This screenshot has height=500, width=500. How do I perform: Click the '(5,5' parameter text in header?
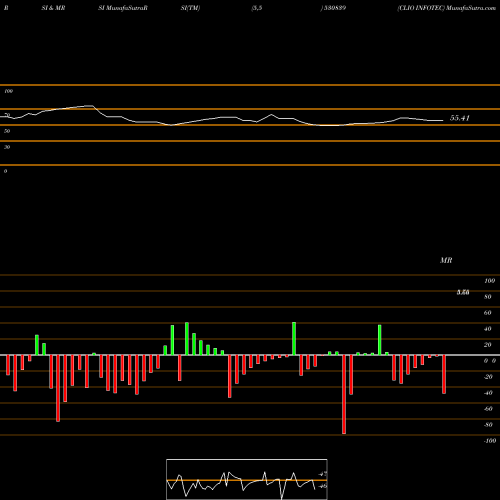point(257,8)
